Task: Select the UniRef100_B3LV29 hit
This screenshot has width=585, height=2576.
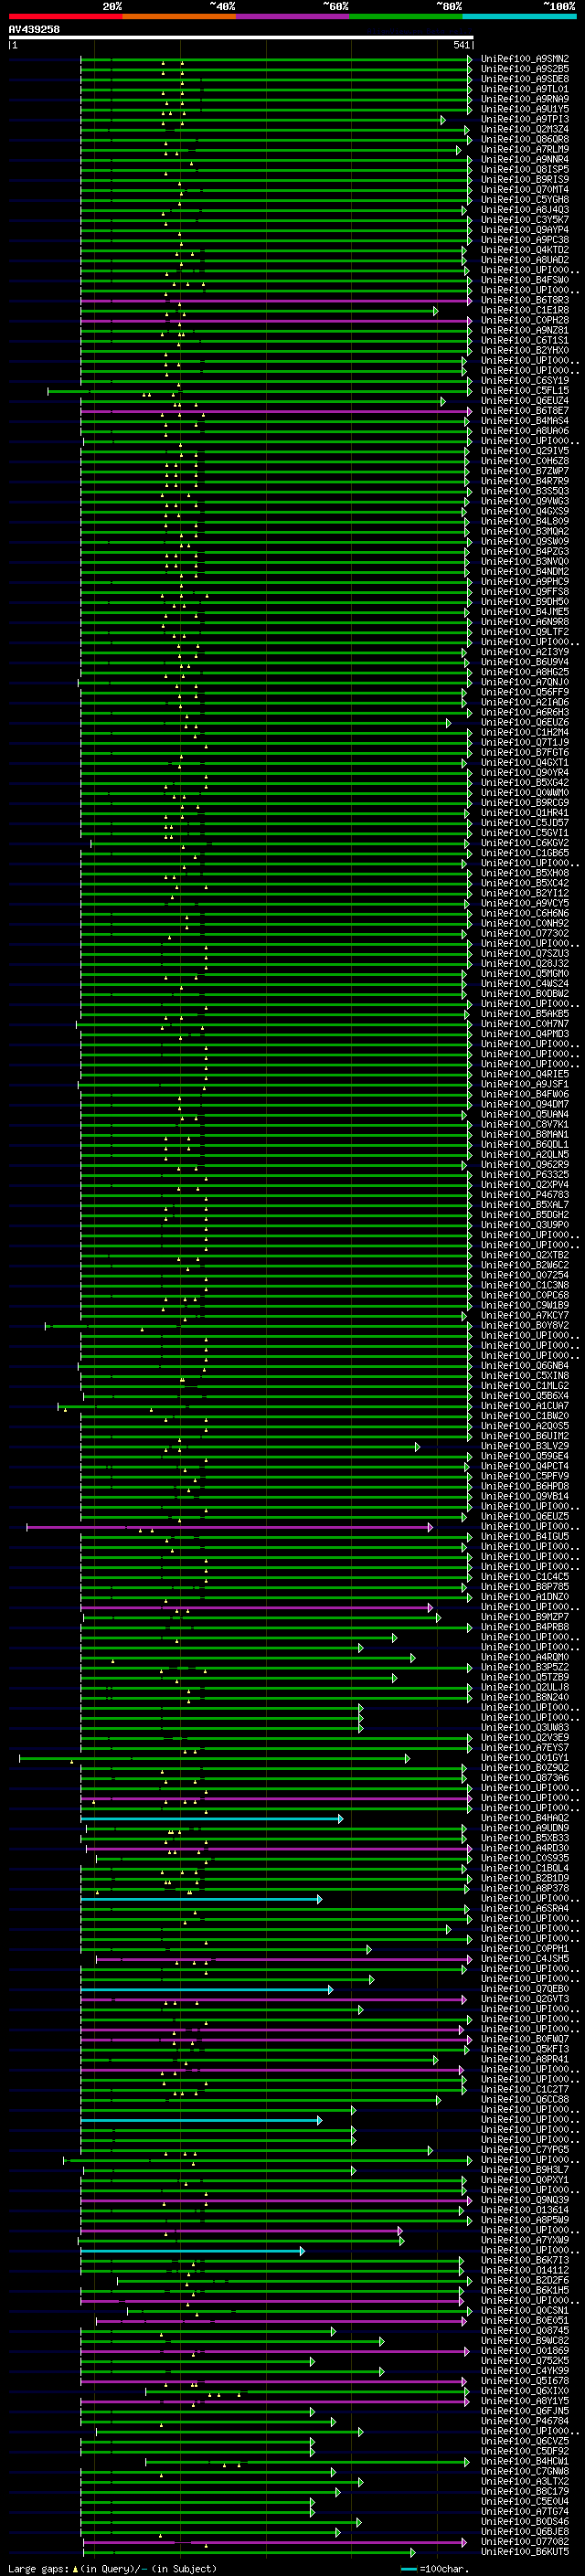Action: [525, 1446]
